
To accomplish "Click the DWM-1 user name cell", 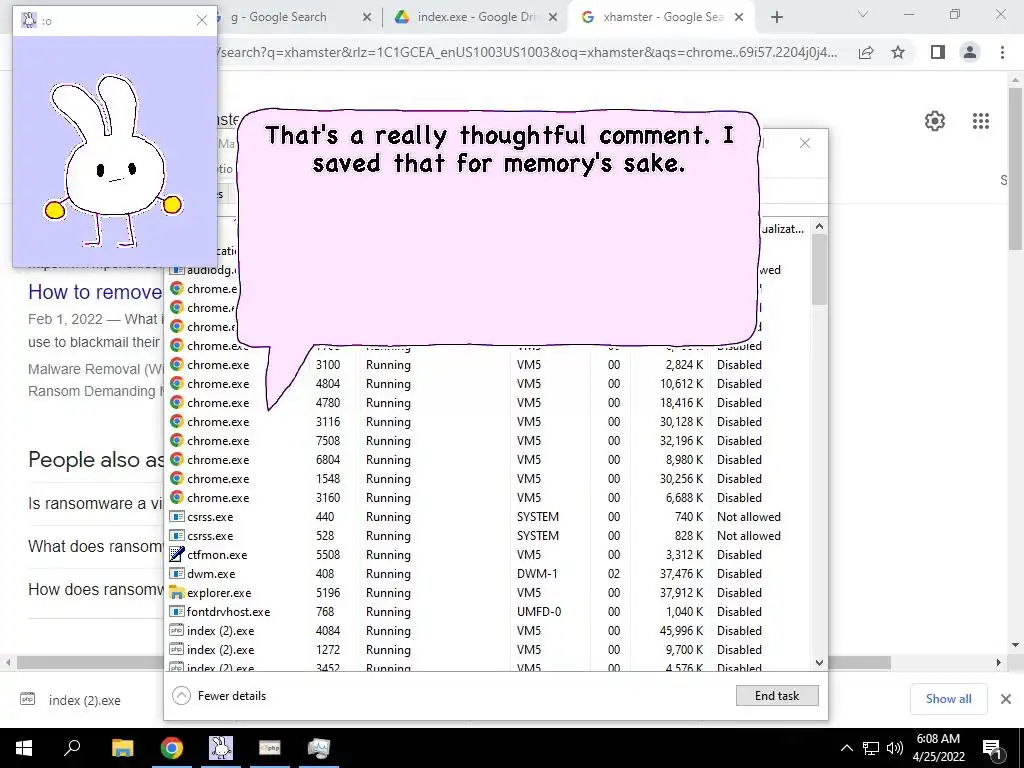I will 539,574.
